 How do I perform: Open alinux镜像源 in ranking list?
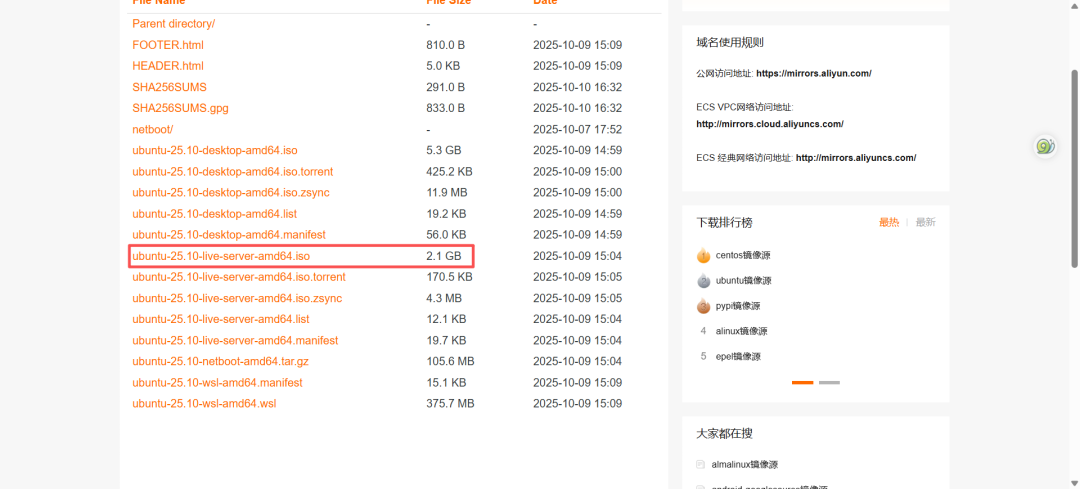click(x=741, y=331)
